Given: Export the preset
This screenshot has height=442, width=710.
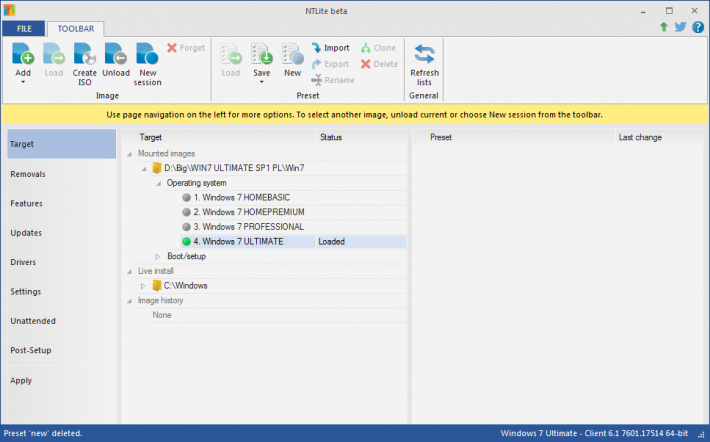Looking at the screenshot, I should coord(330,64).
